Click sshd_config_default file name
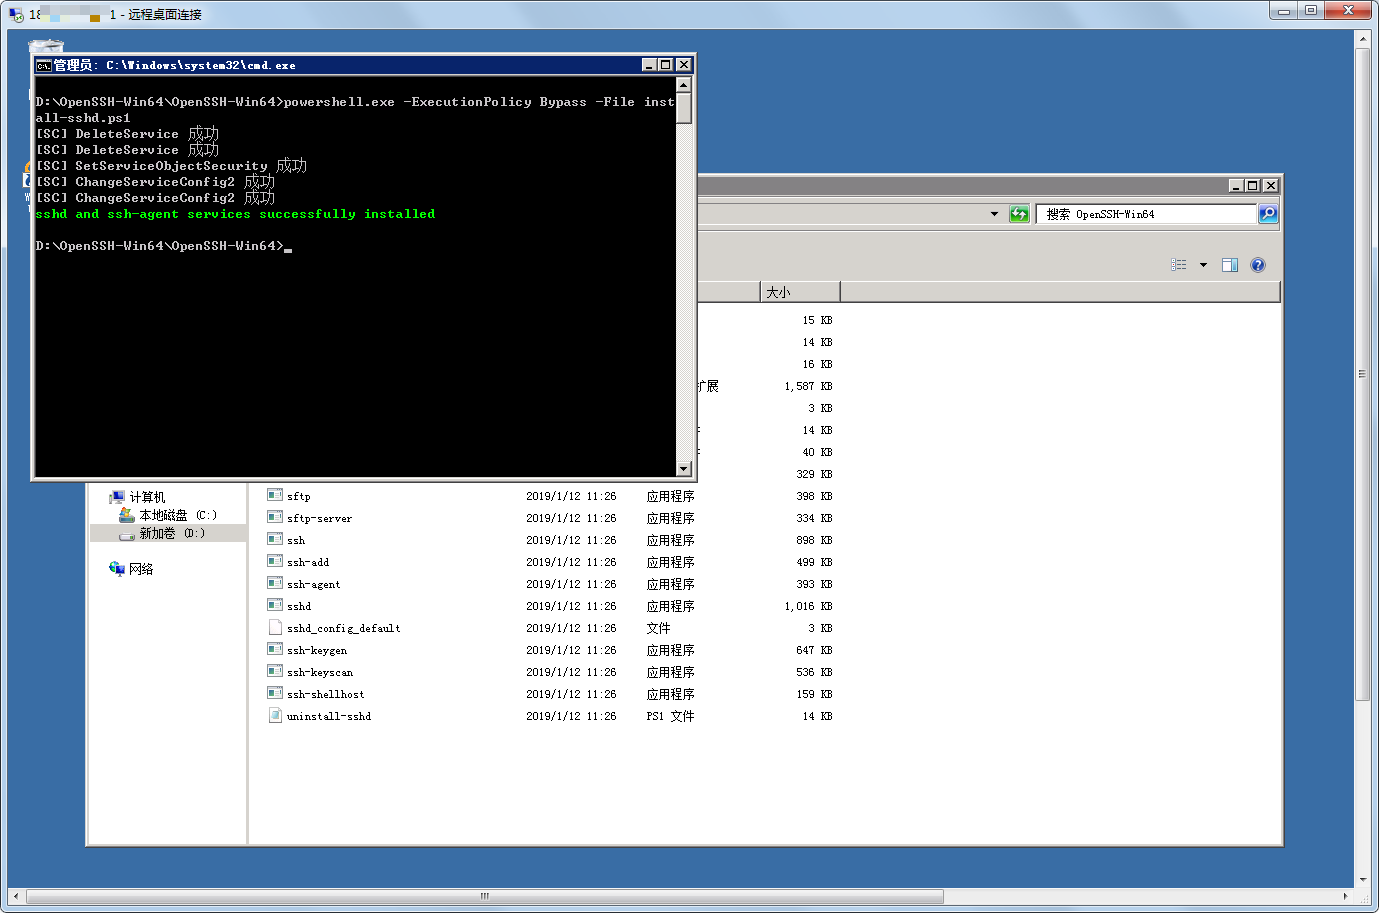 point(344,628)
